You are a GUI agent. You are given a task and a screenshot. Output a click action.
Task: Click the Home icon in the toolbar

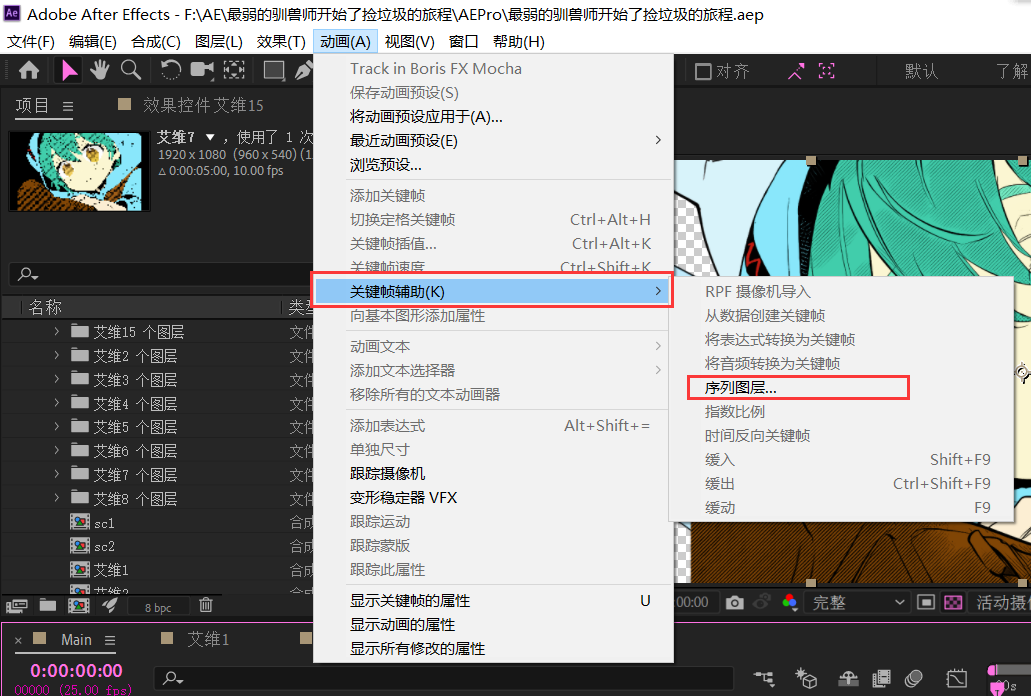29,70
